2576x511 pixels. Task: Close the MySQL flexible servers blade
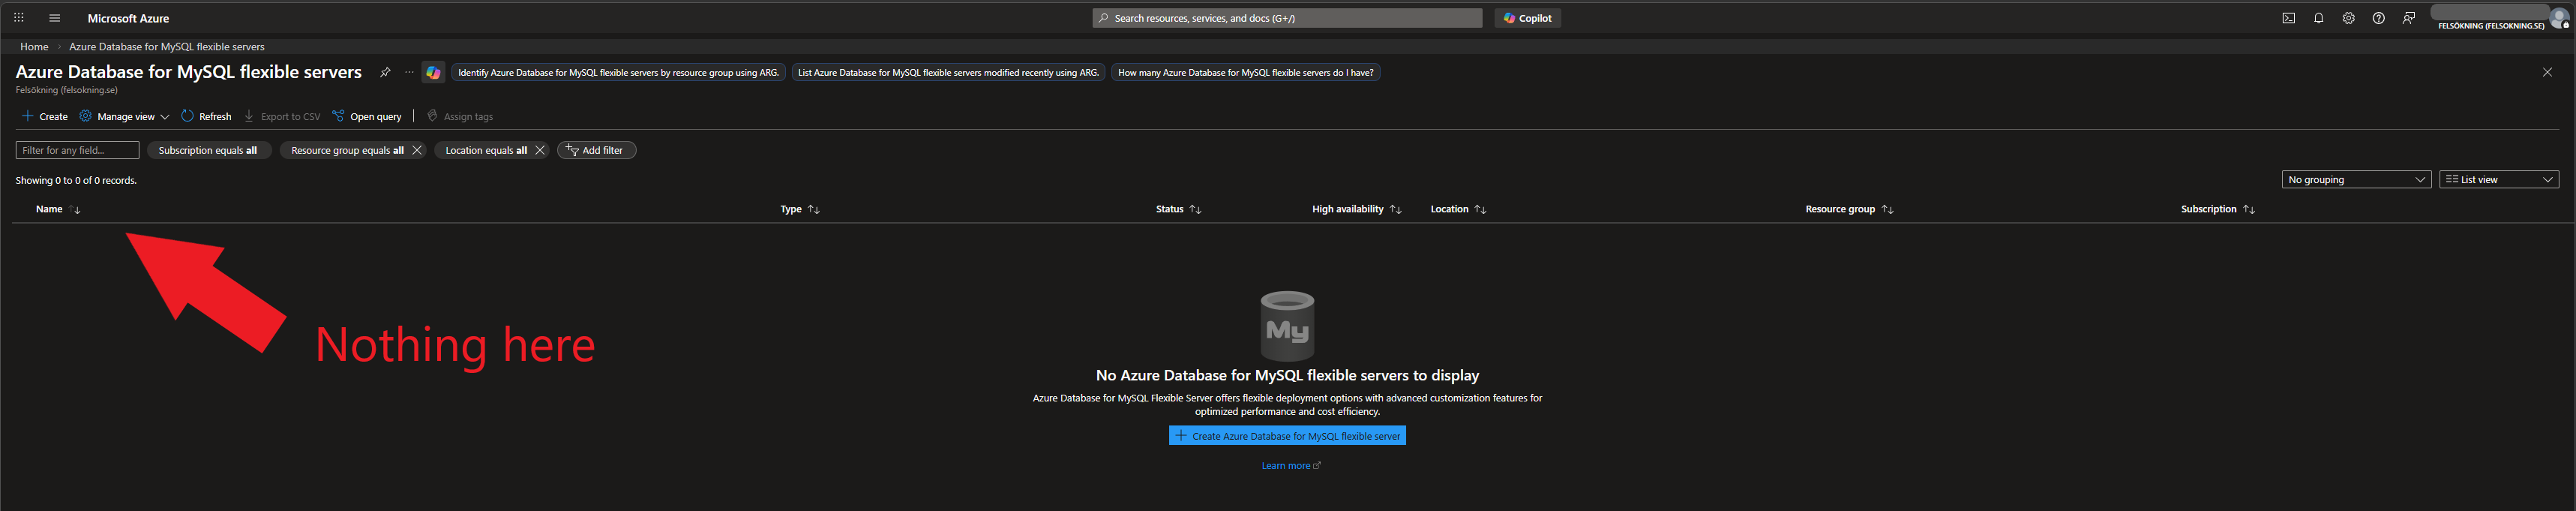2547,72
